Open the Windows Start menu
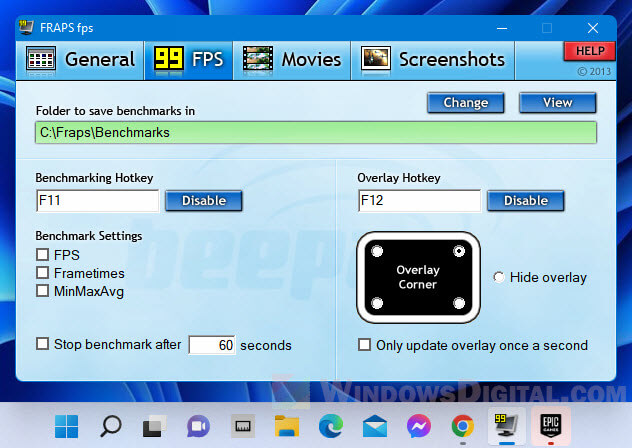The image size is (632, 448). point(67,426)
